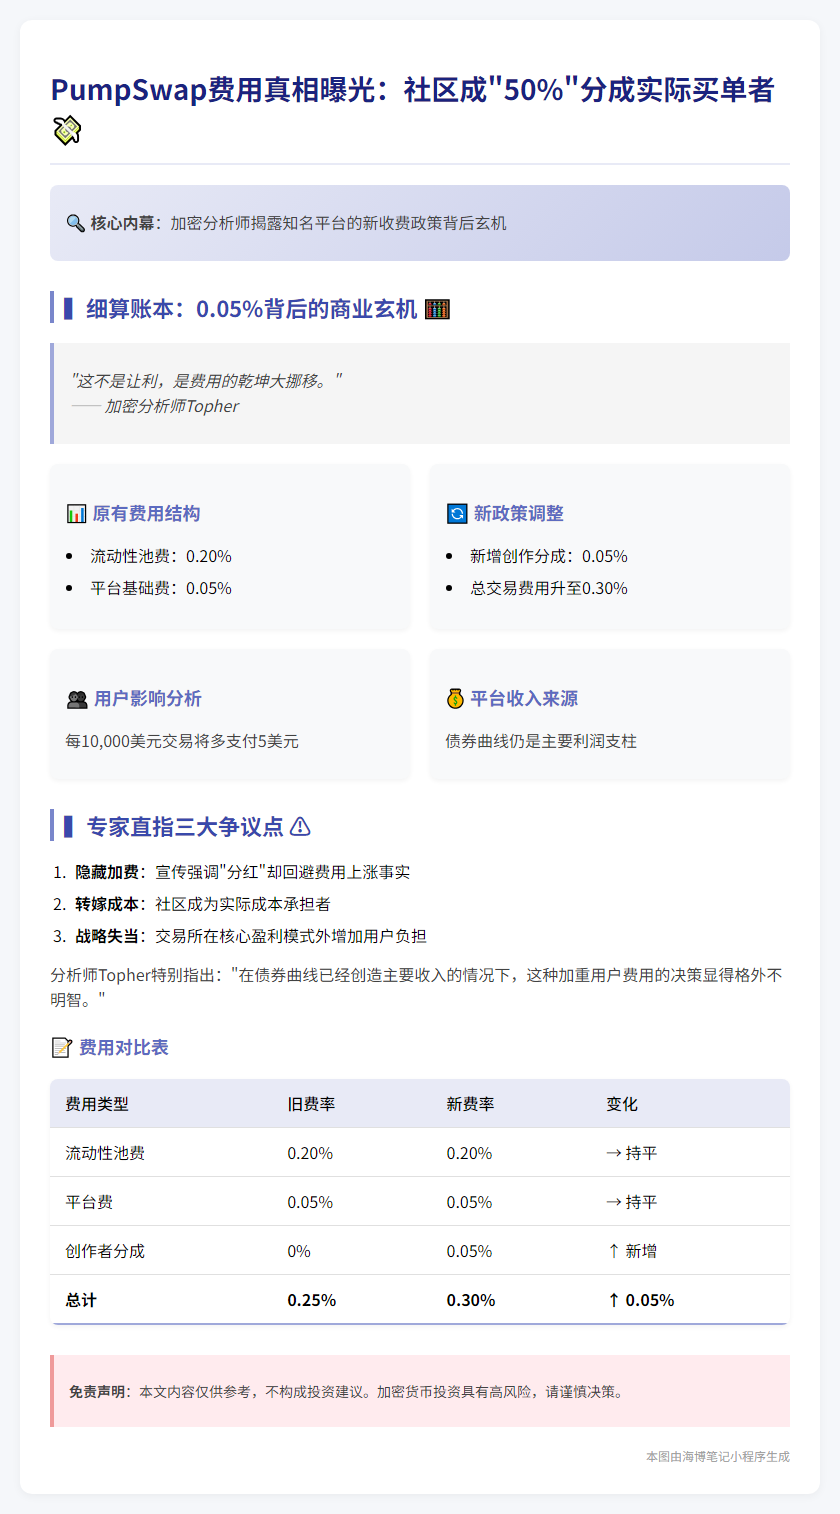840x1514 pixels.
Task: Click list item 隐藏加费
Action: (243, 872)
